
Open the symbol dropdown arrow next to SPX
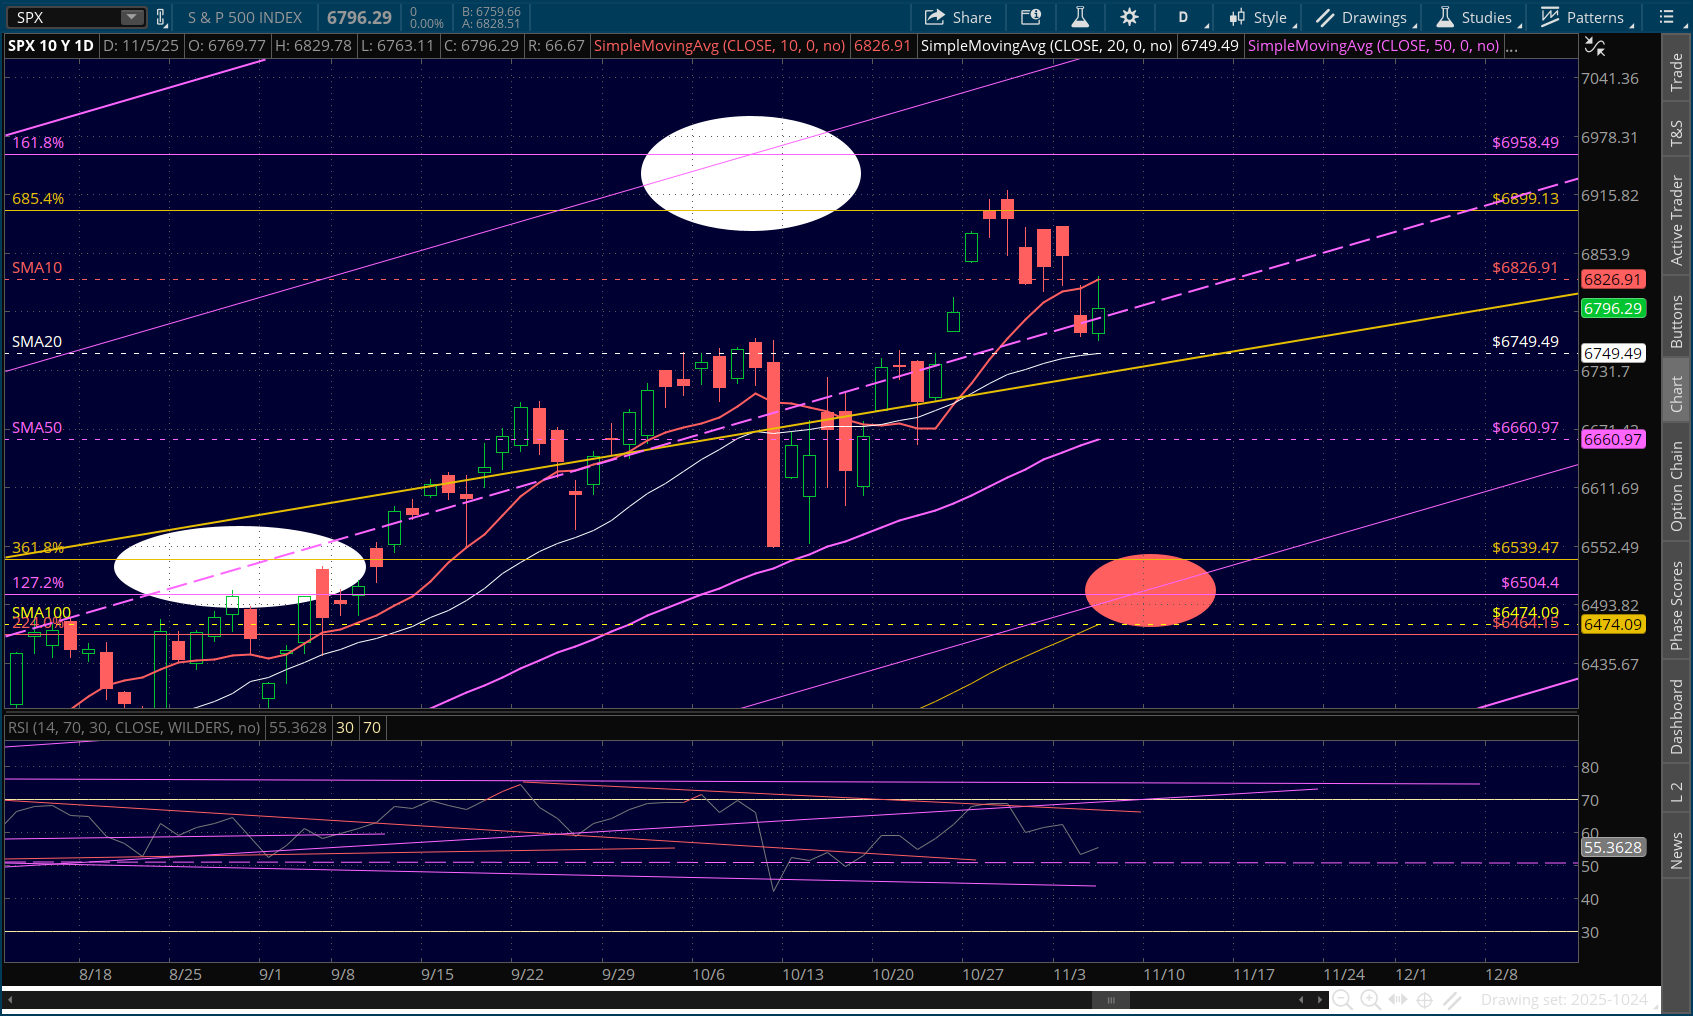tap(132, 17)
